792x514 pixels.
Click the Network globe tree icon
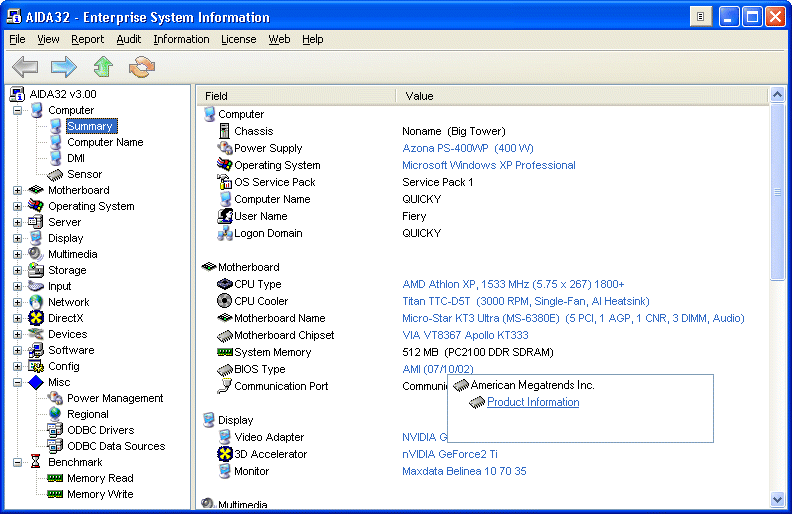click(36, 302)
